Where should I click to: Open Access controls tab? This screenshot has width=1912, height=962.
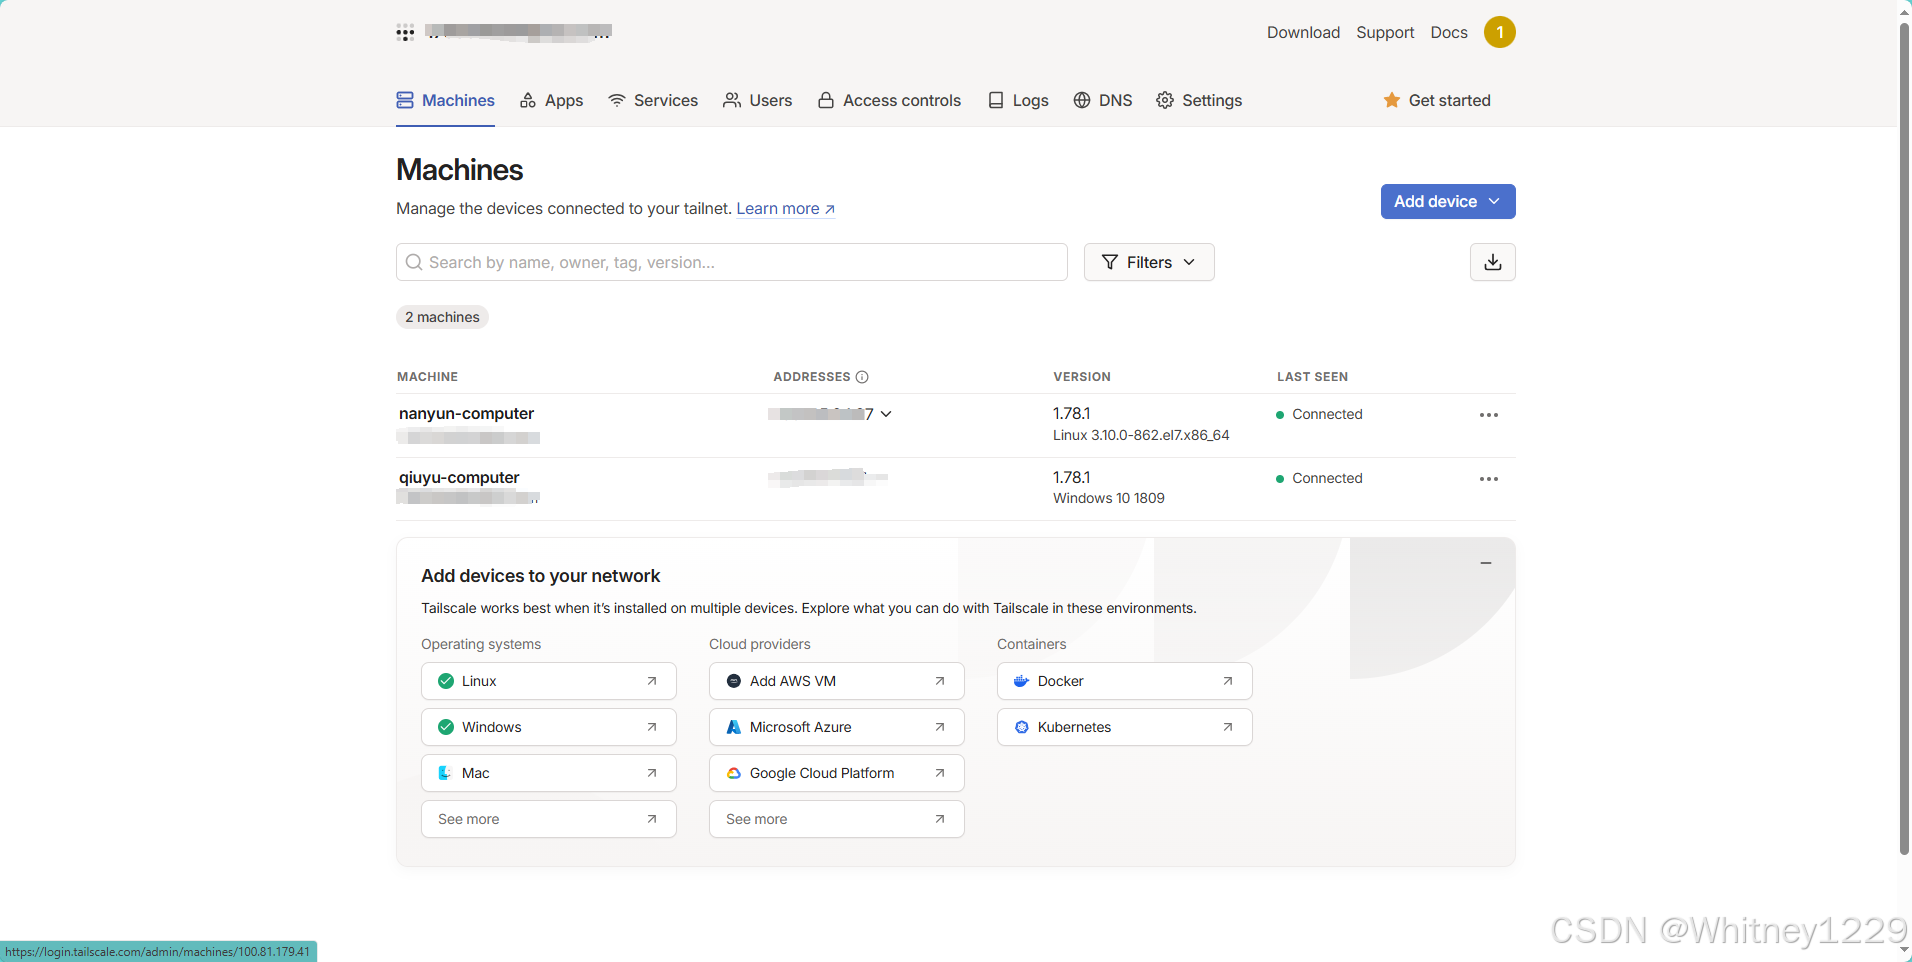[x=889, y=100]
